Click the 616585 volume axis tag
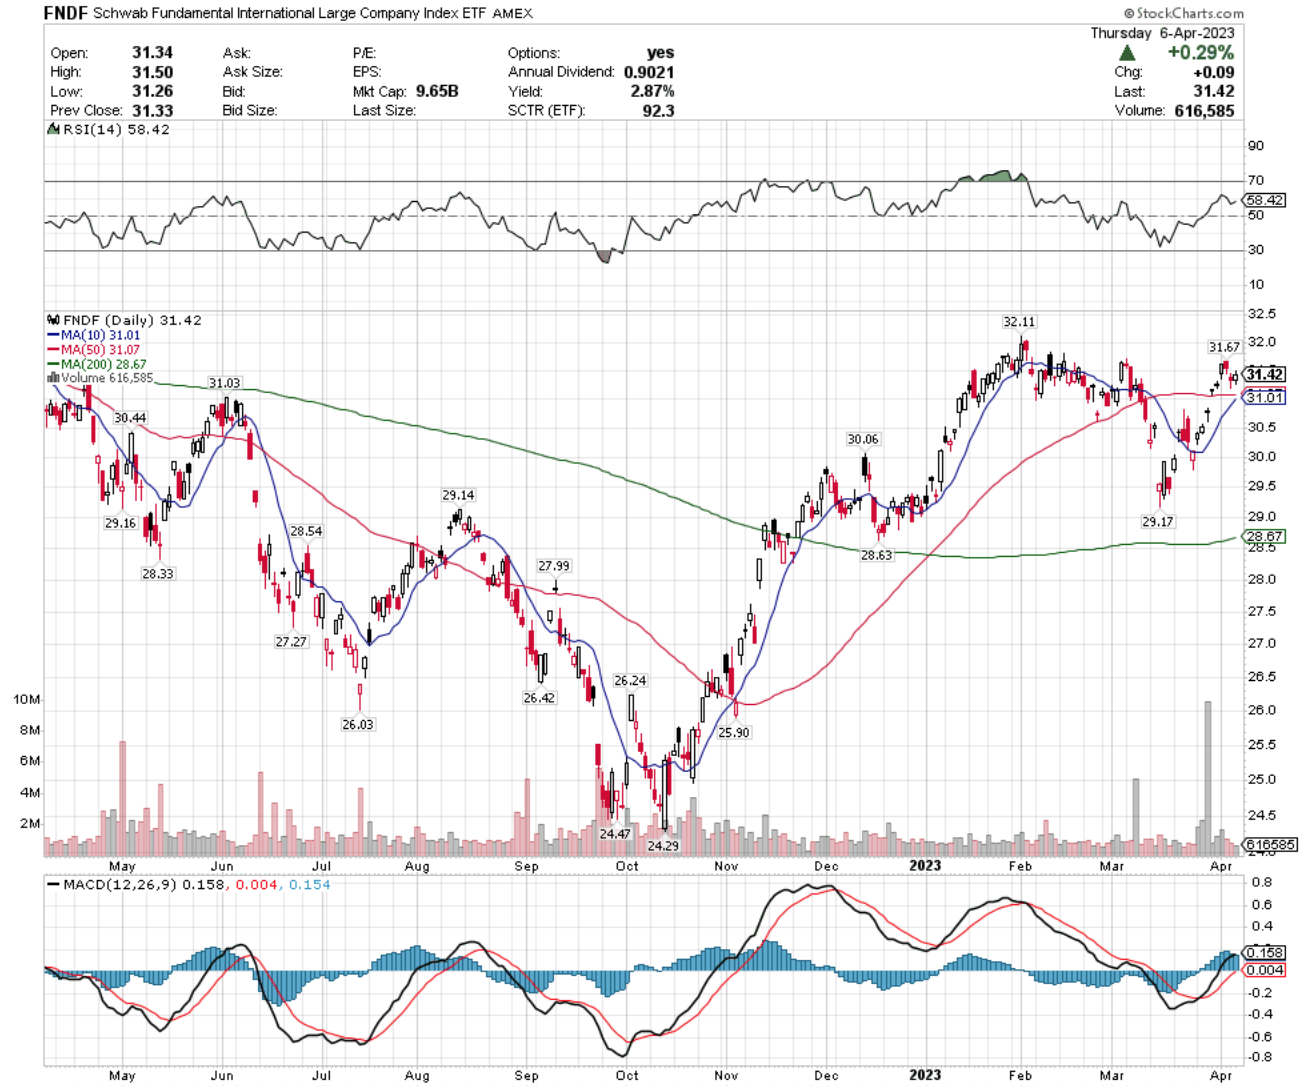 tap(1270, 844)
